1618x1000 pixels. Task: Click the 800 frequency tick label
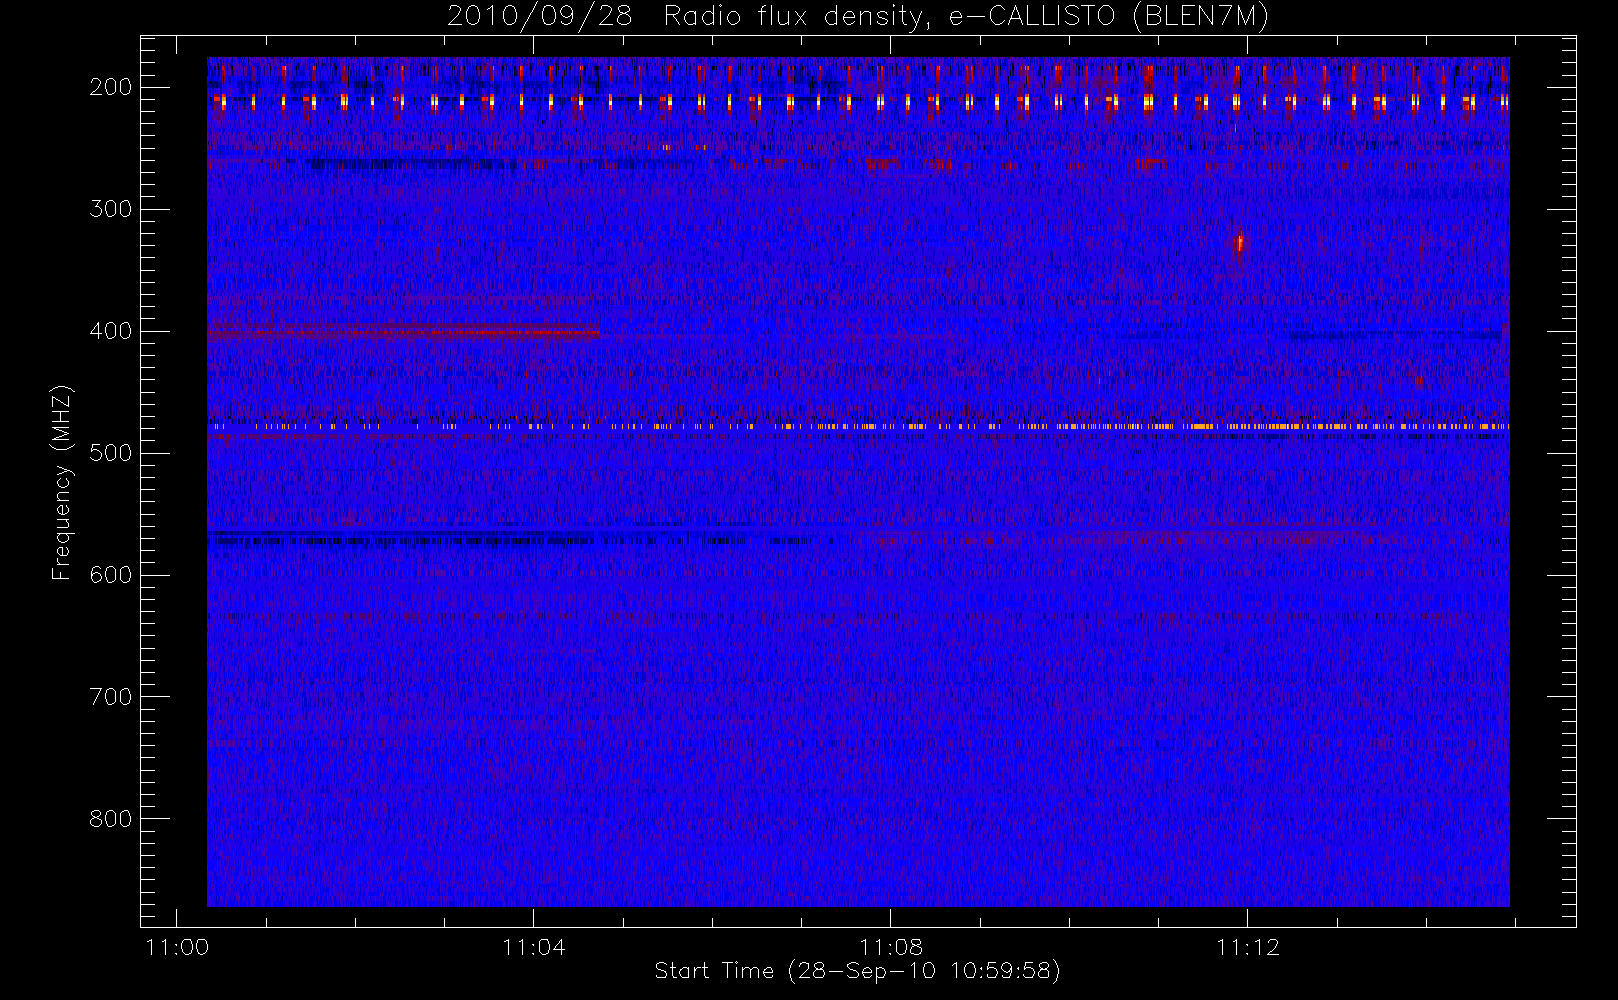111,819
